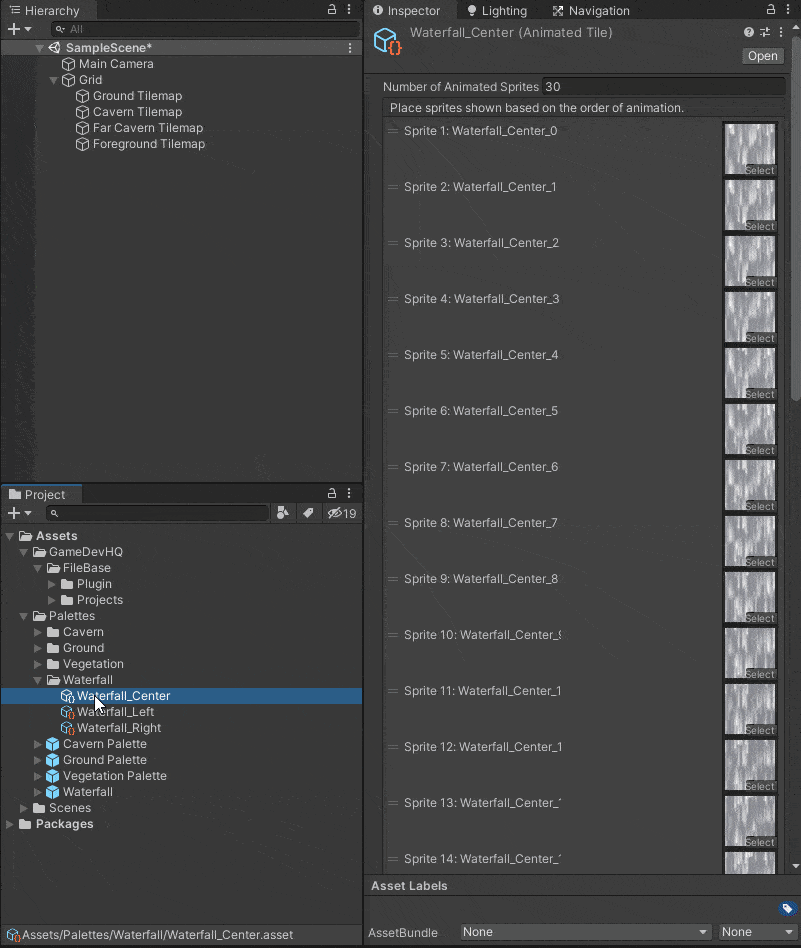
Task: Expand the Plugin folder
Action: (51, 584)
